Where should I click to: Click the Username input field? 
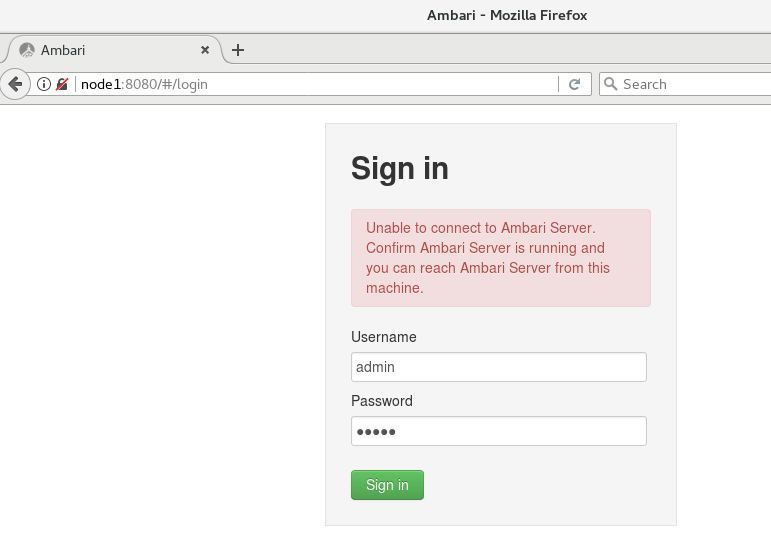point(498,367)
